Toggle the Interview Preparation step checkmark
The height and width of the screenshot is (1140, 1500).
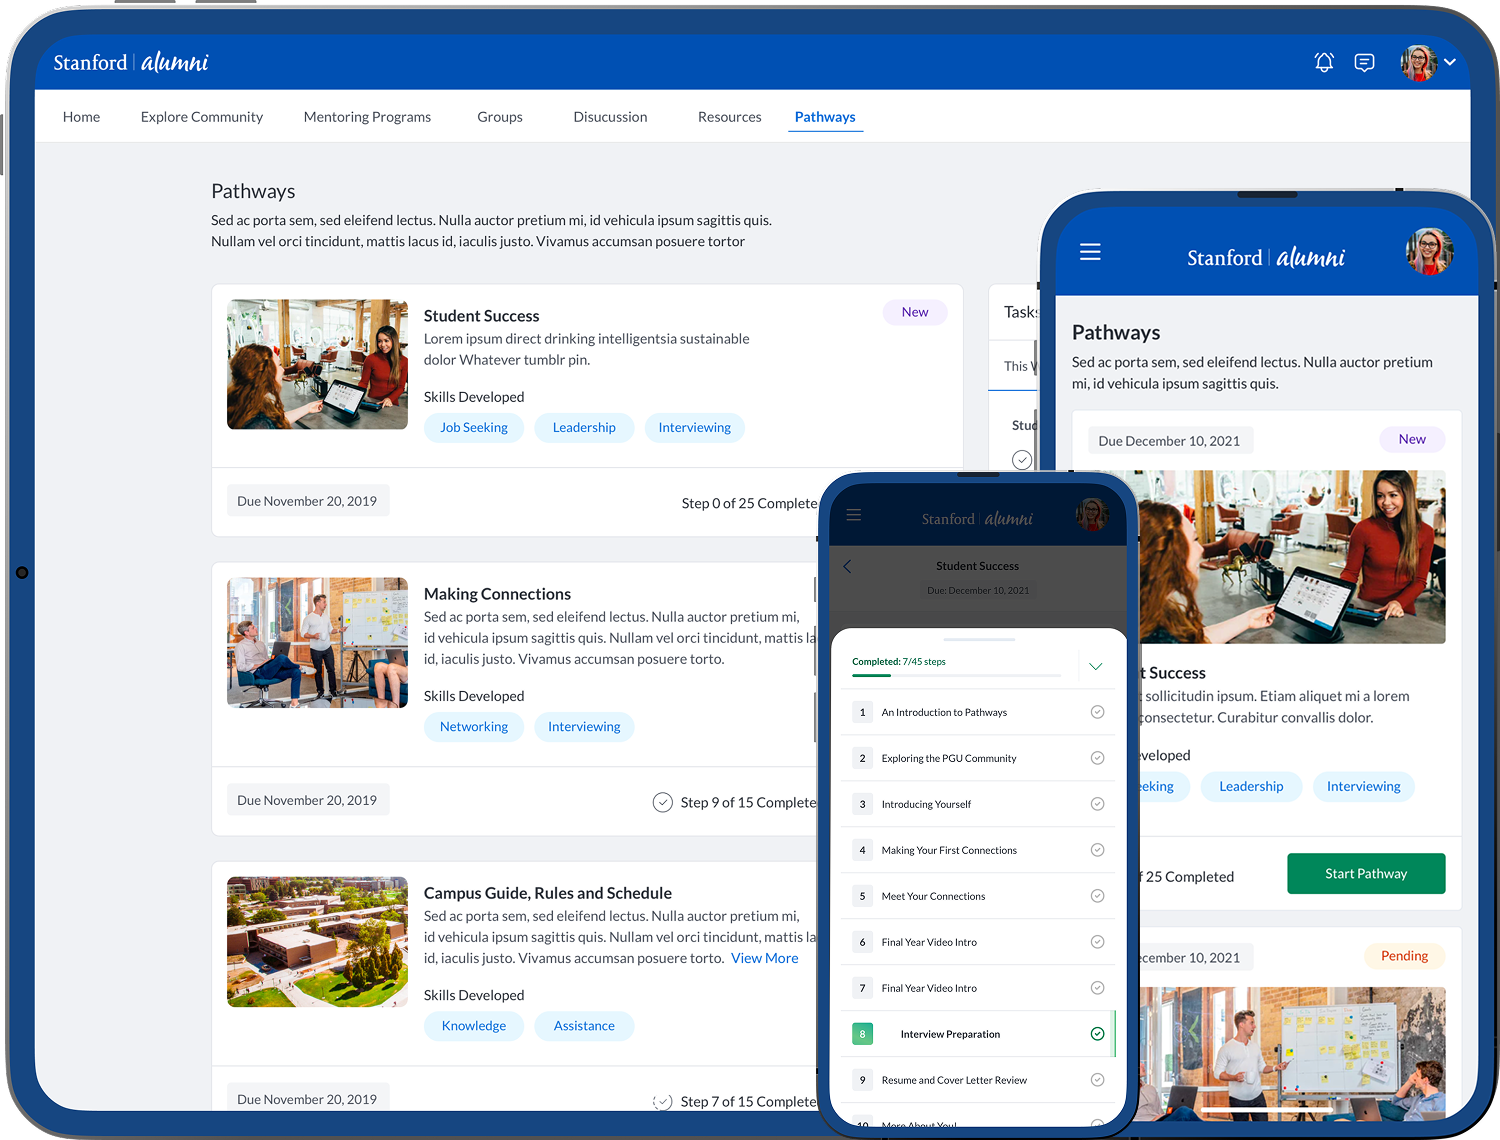pyautogui.click(x=1097, y=1034)
